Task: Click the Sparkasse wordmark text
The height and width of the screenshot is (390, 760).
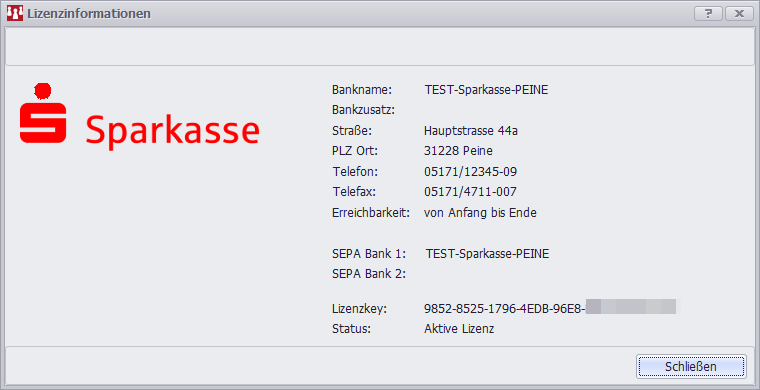Action: (173, 130)
